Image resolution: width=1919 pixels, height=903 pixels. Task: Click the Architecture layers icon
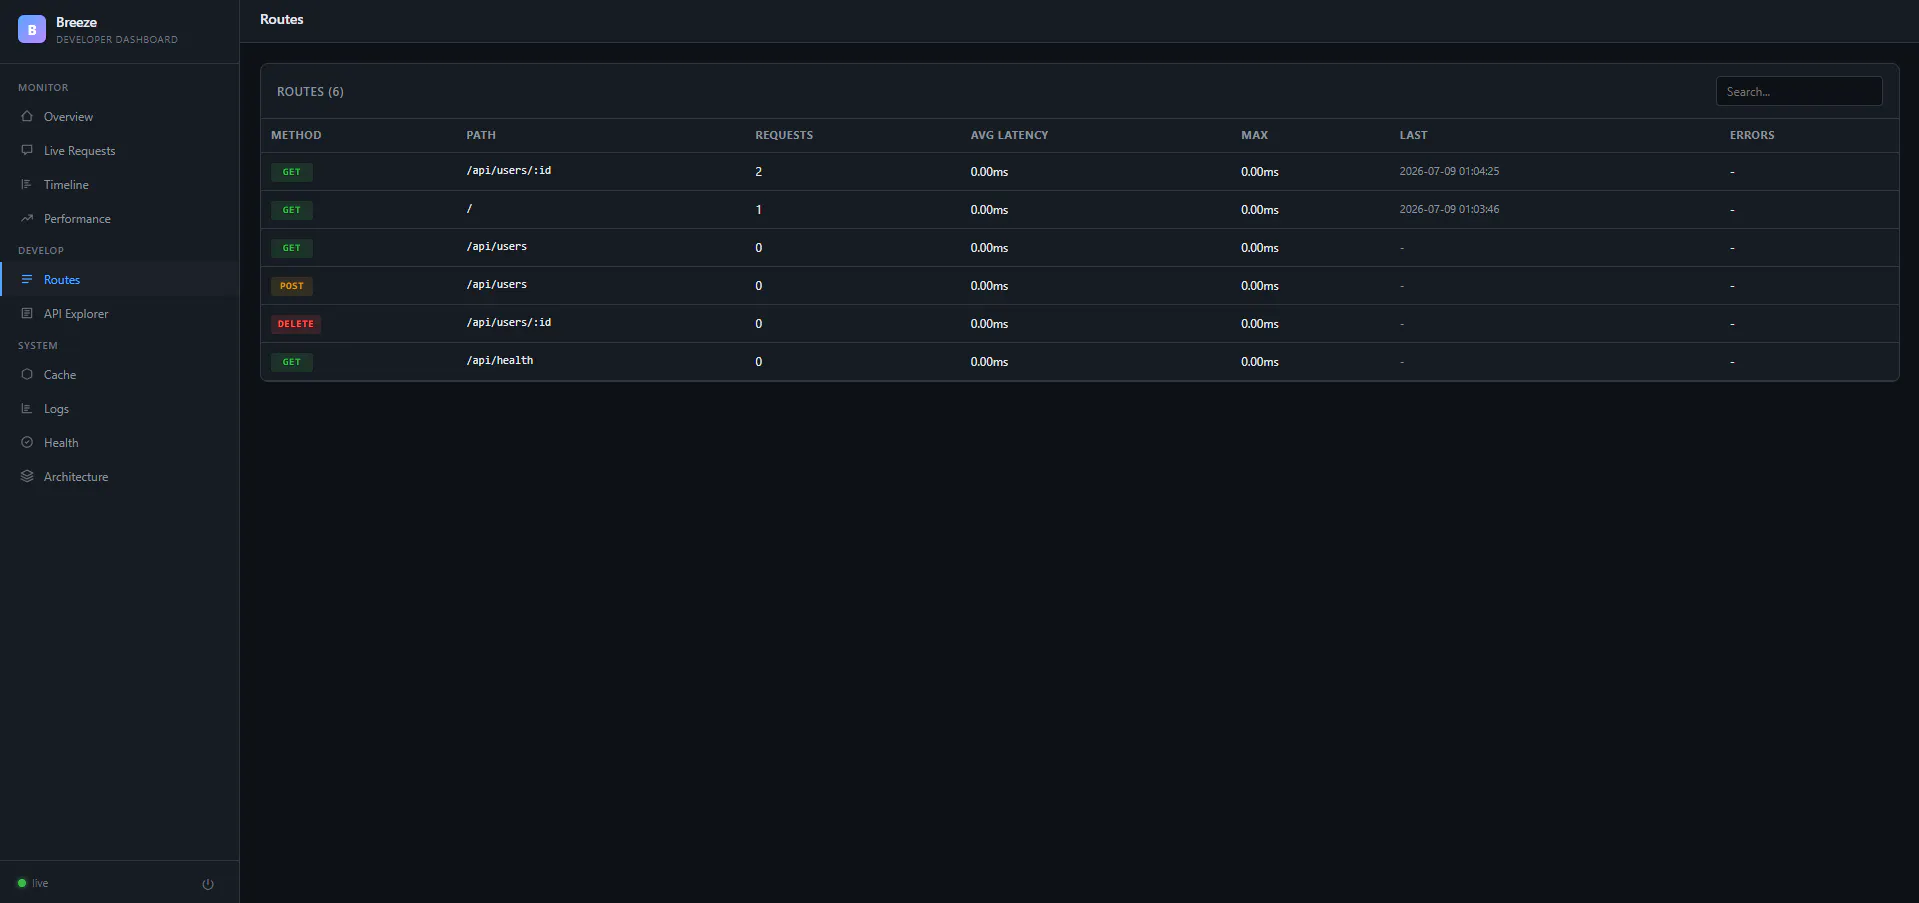point(27,477)
